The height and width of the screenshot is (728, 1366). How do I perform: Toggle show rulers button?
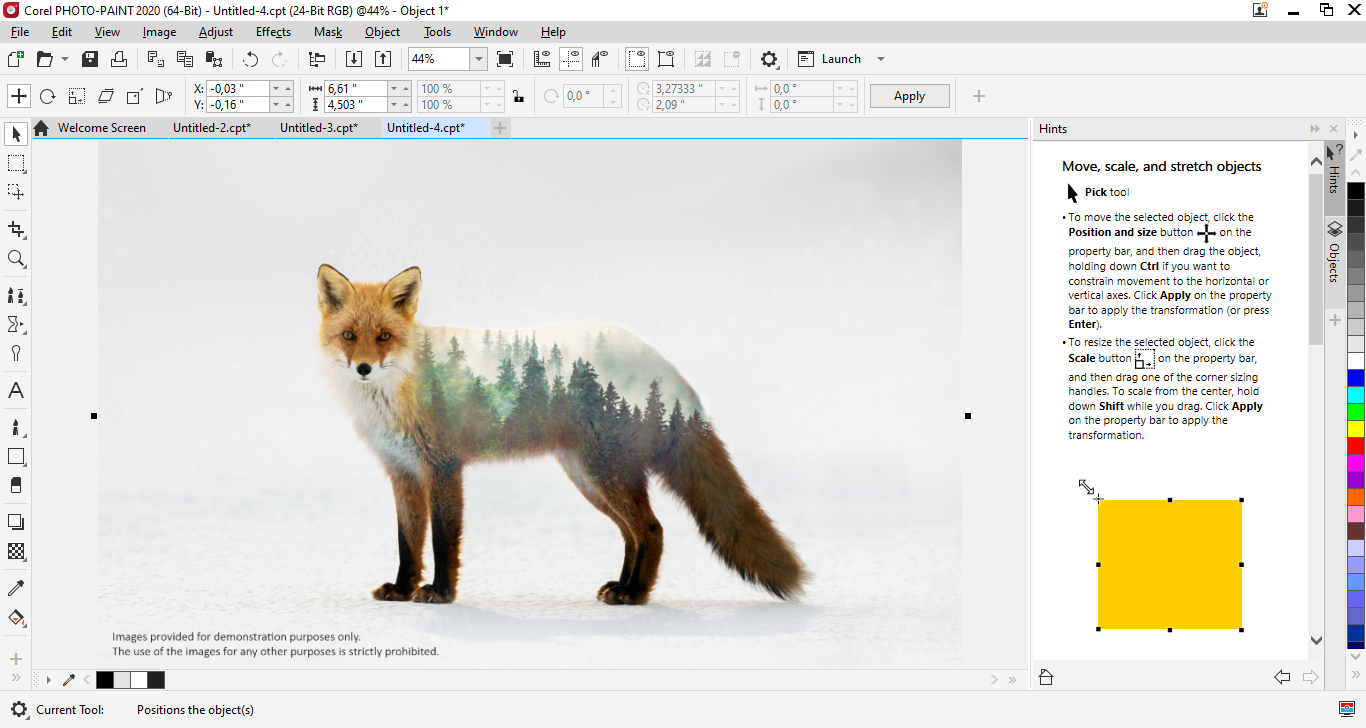tap(543, 59)
